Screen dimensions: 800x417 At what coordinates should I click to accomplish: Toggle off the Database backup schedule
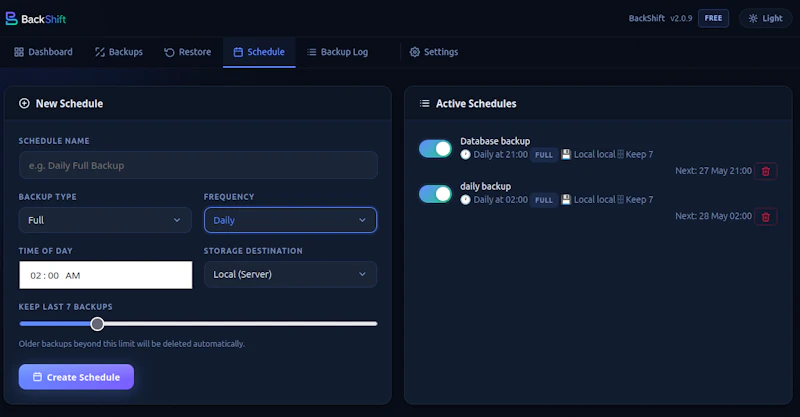tap(435, 149)
